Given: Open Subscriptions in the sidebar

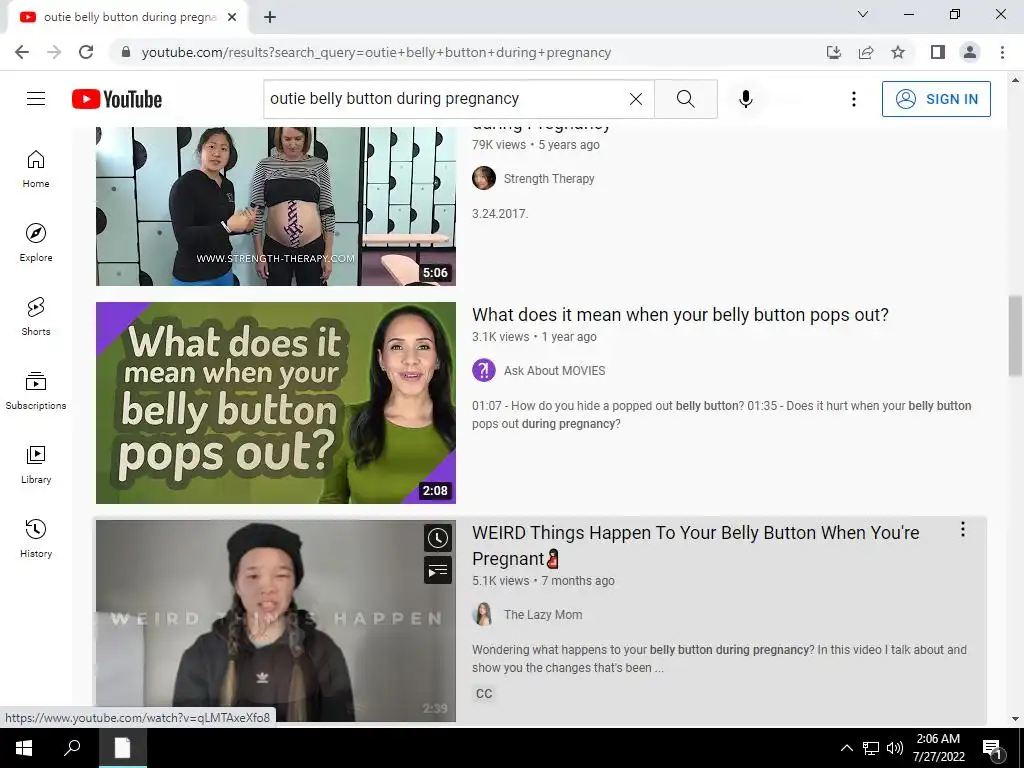Looking at the screenshot, I should click(x=36, y=391).
